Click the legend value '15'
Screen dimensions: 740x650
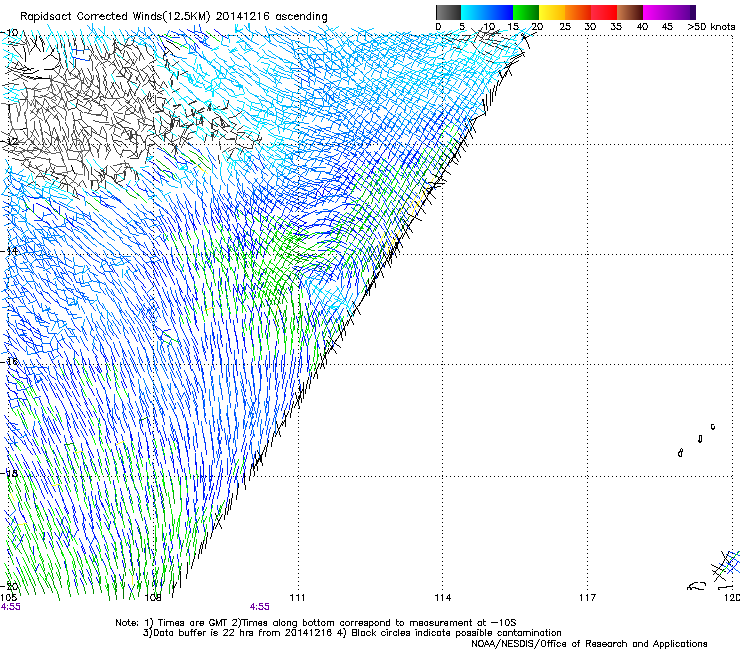coord(513,26)
